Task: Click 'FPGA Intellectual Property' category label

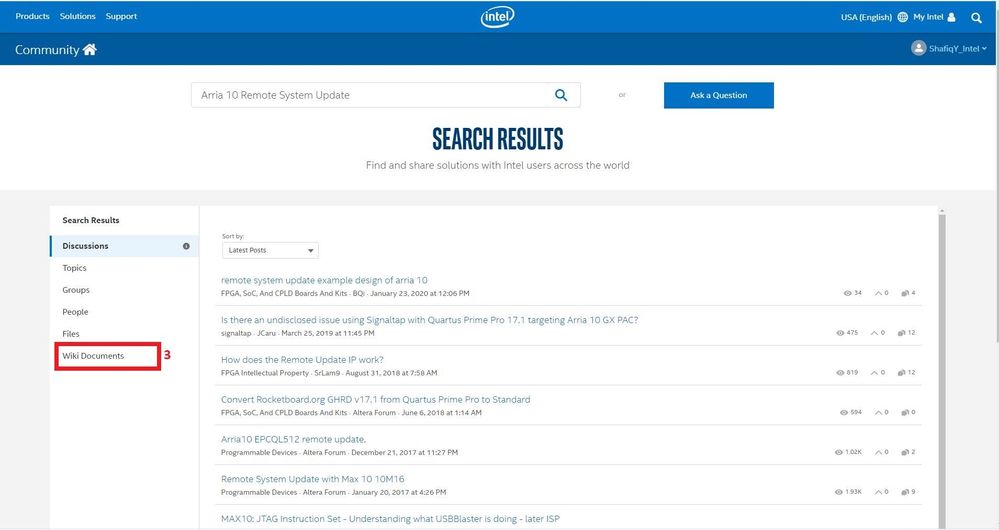Action: click(264, 373)
